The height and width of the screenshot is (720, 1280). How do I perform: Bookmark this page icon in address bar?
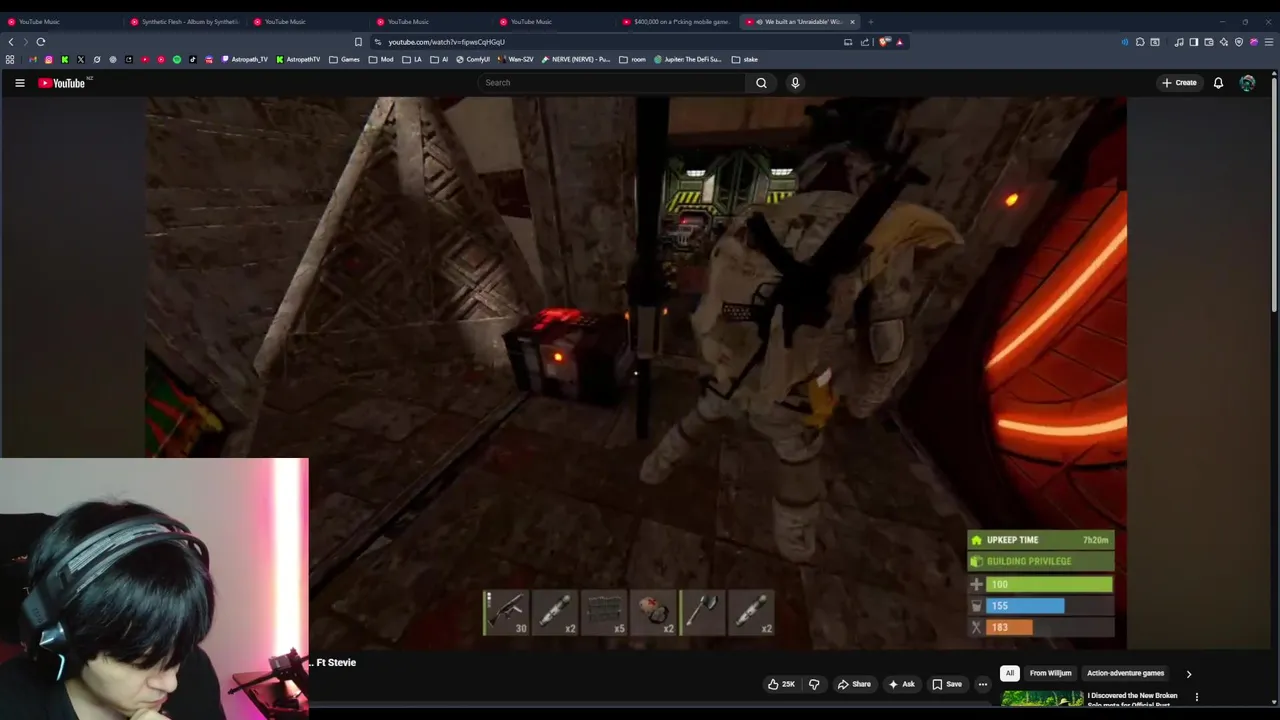[x=358, y=42]
